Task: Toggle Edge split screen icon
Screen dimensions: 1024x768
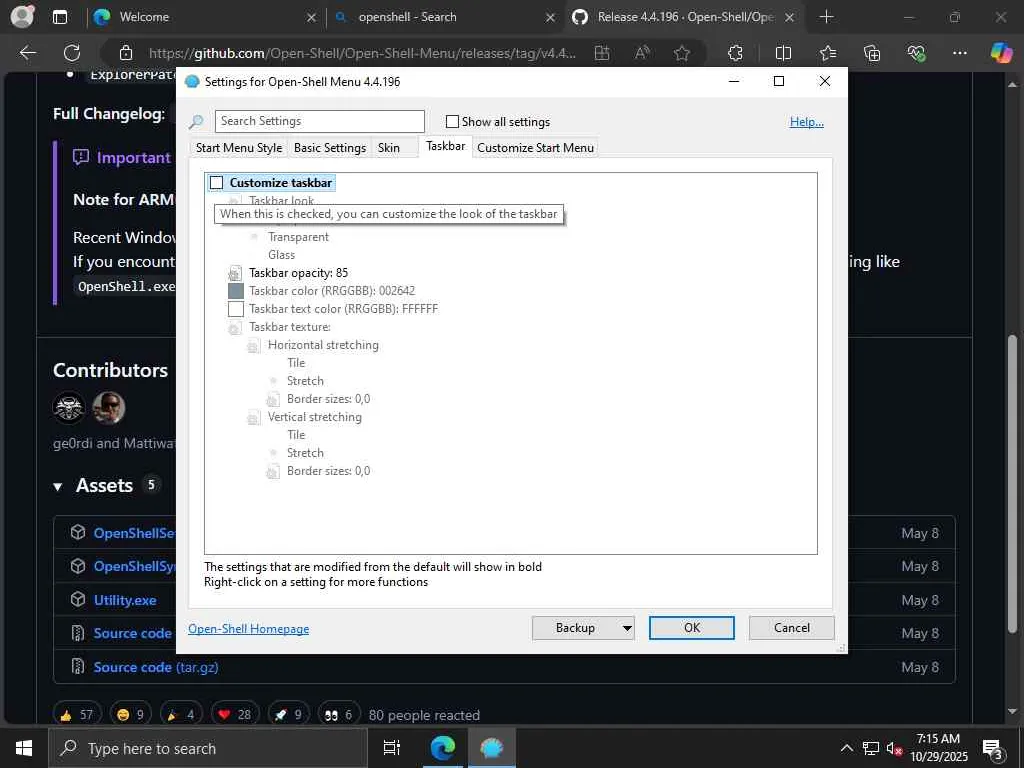Action: 783,53
